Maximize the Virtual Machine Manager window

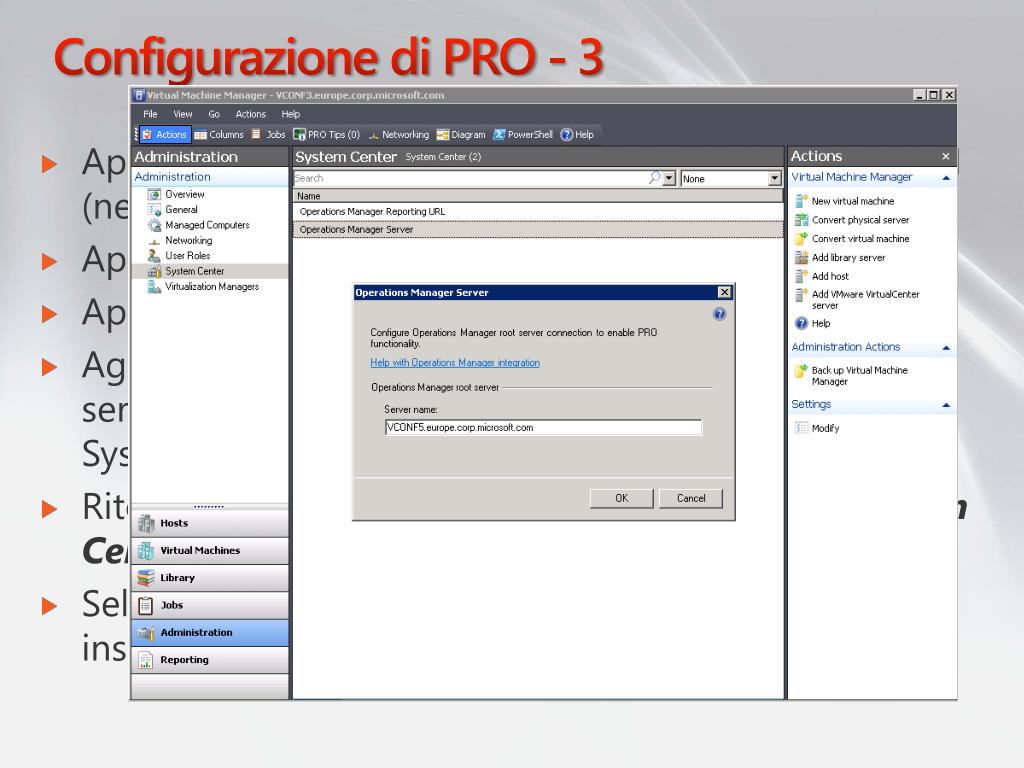(x=935, y=95)
